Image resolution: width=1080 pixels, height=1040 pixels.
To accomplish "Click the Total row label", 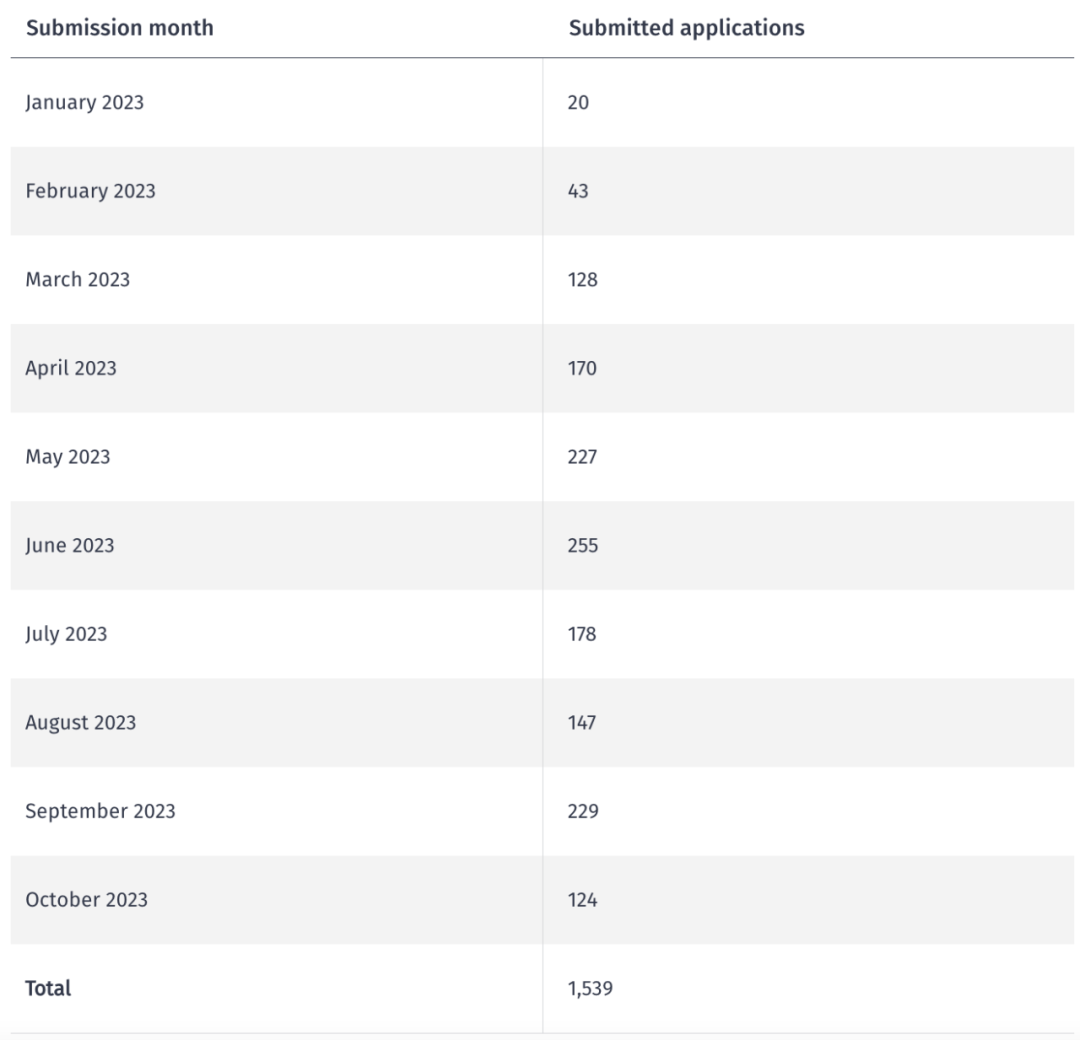I will pyautogui.click(x=48, y=989).
